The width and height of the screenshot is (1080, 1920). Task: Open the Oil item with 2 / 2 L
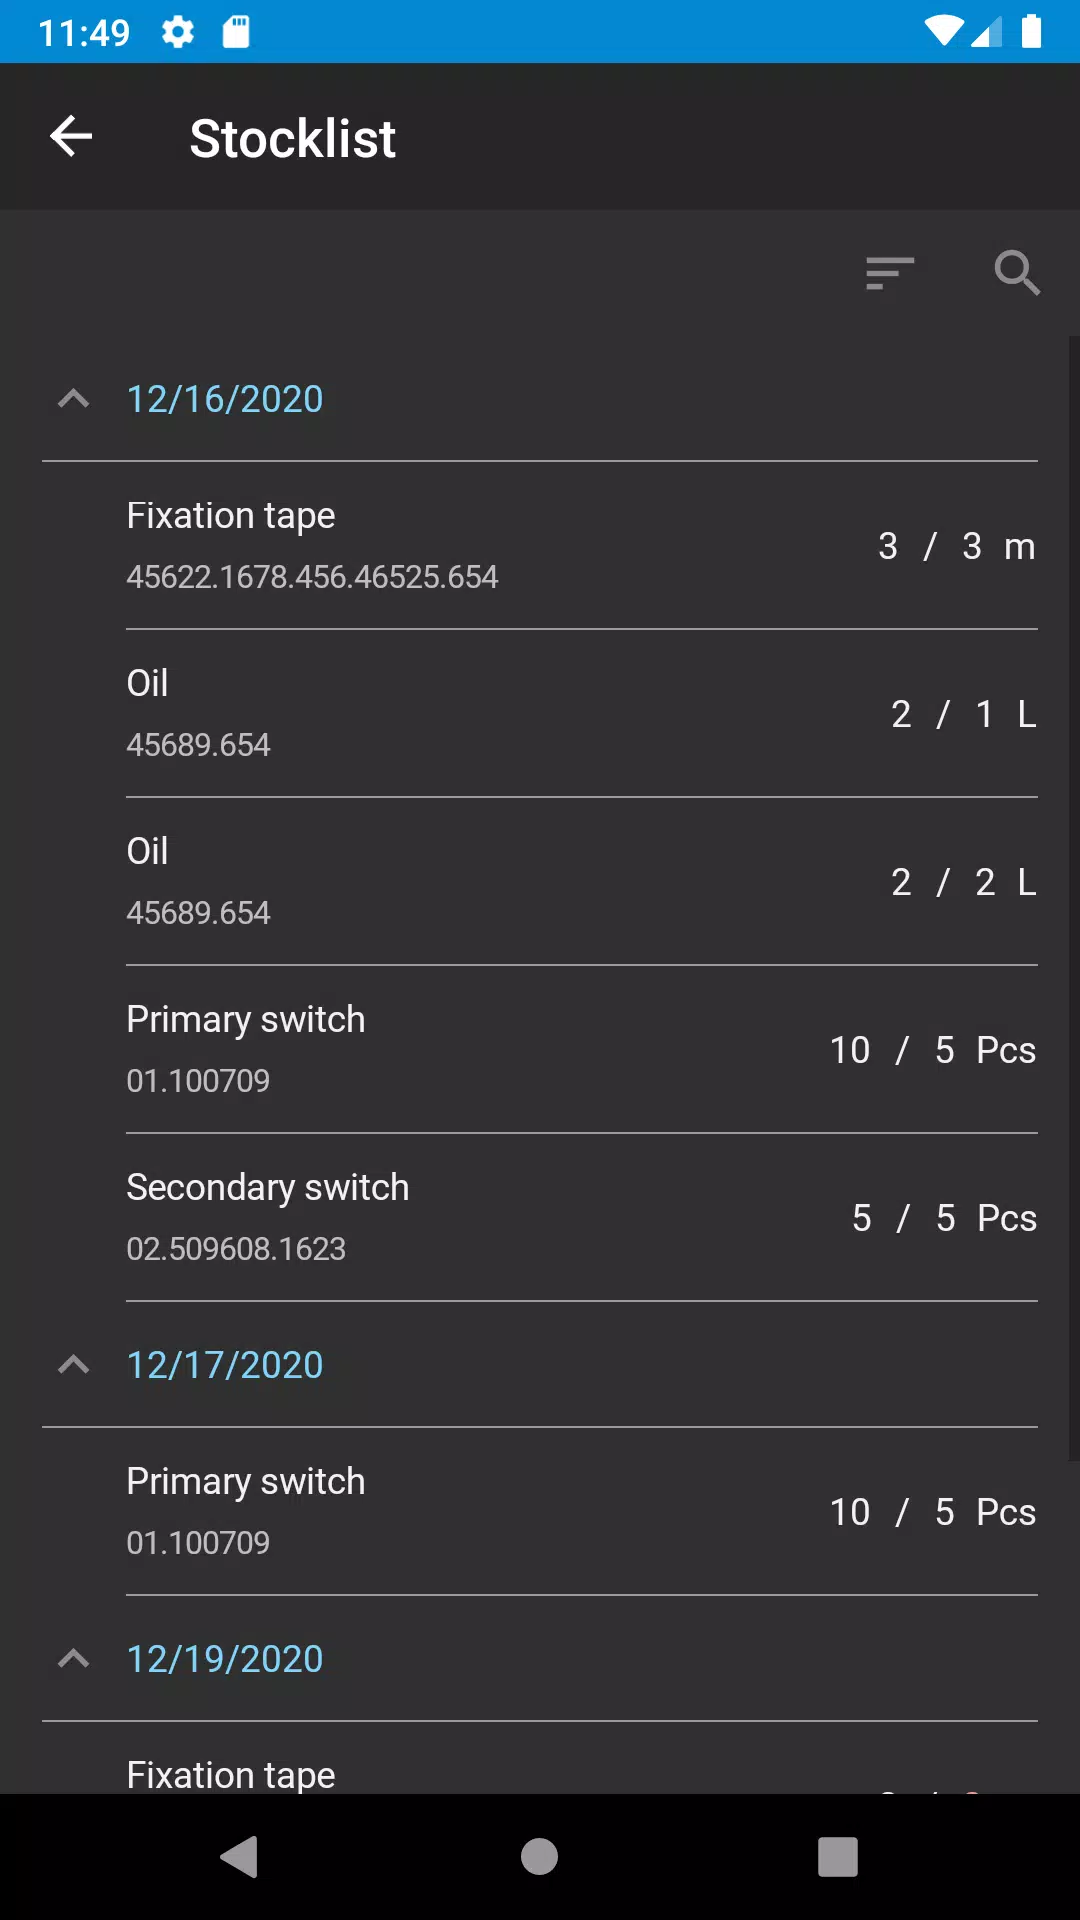pos(582,882)
